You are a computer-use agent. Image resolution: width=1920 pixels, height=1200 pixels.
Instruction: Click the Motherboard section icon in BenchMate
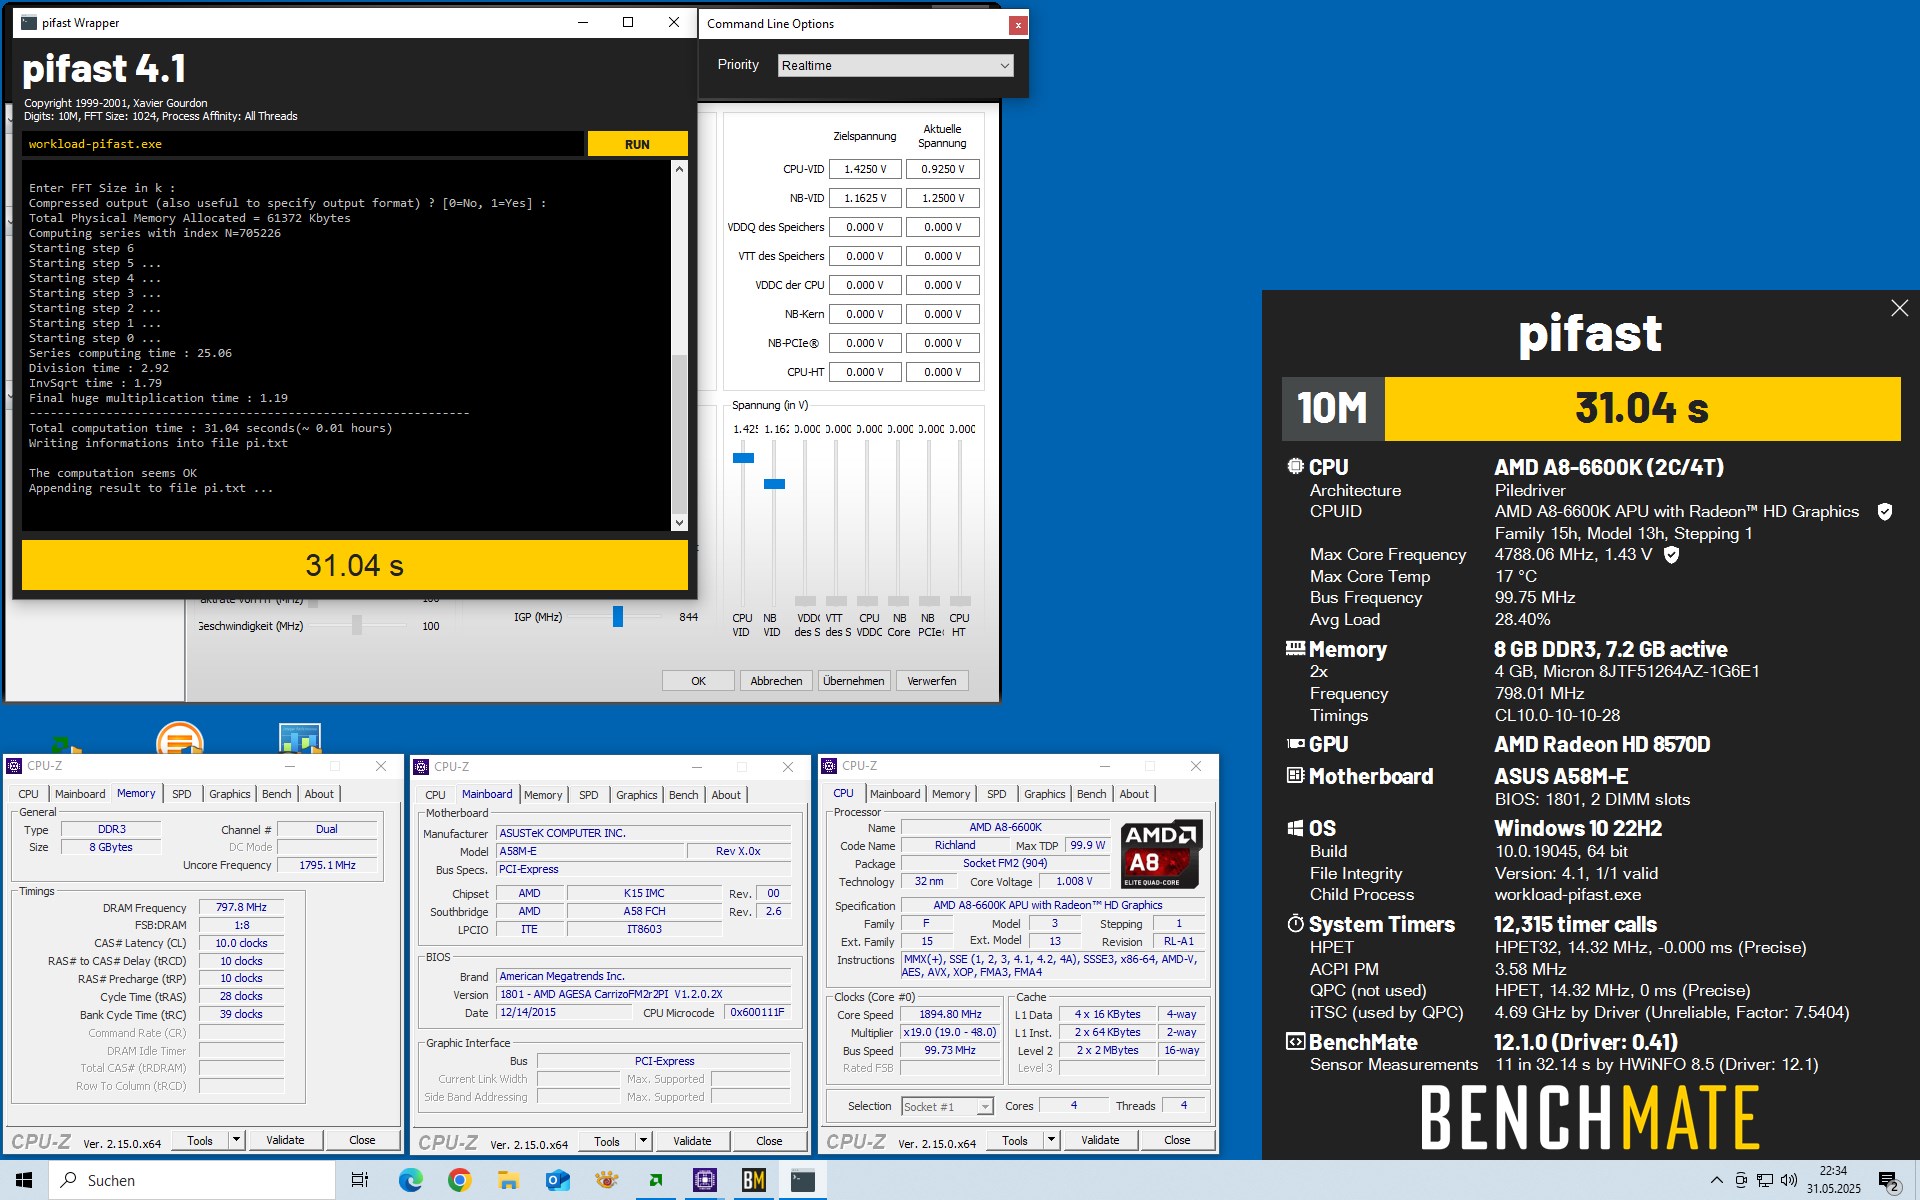tap(1295, 776)
